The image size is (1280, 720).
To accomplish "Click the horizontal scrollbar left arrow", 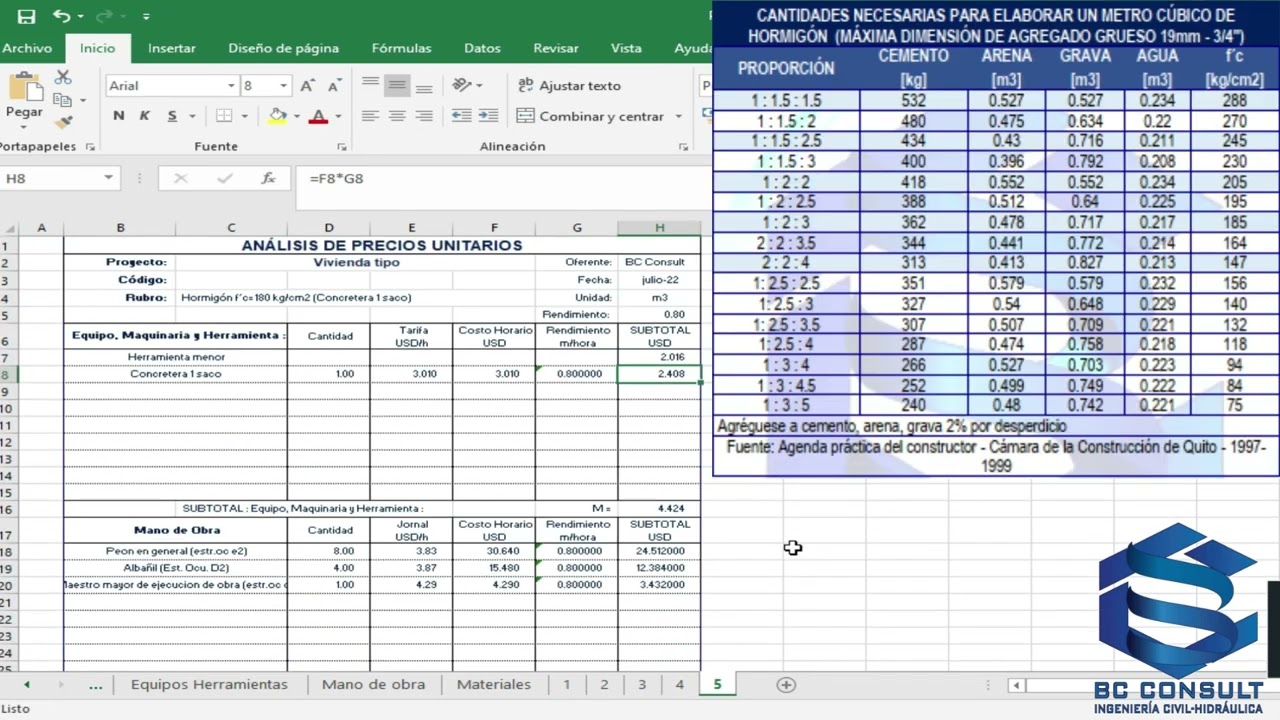I will point(1016,685).
